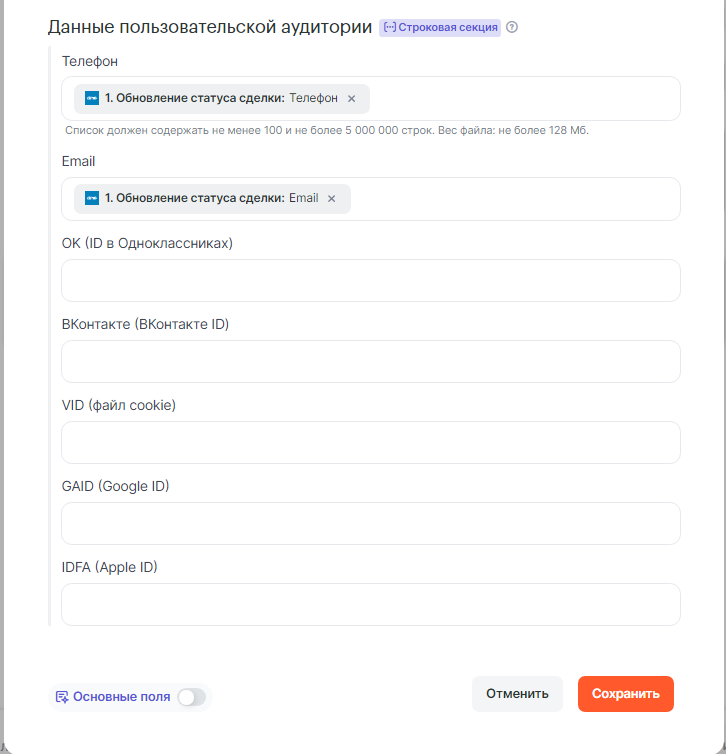Focus the OK (ID в Одноклассниках) input
Screen dimensions: 726x754
pos(370,281)
